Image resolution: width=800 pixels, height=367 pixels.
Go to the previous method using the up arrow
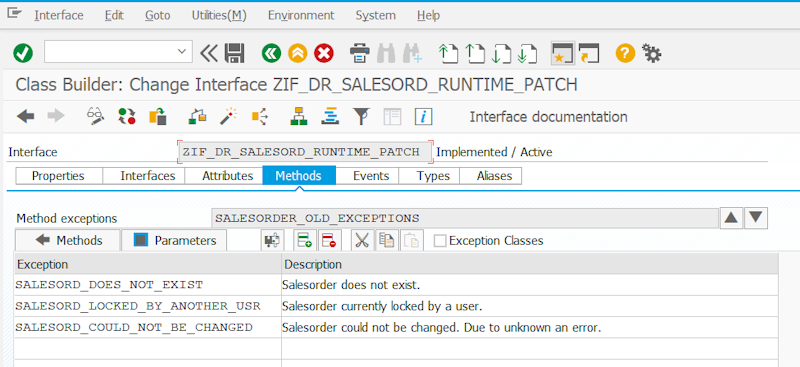[731, 218]
